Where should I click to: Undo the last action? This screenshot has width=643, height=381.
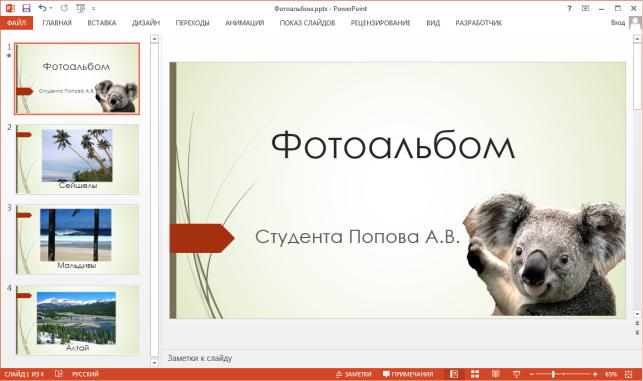42,8
